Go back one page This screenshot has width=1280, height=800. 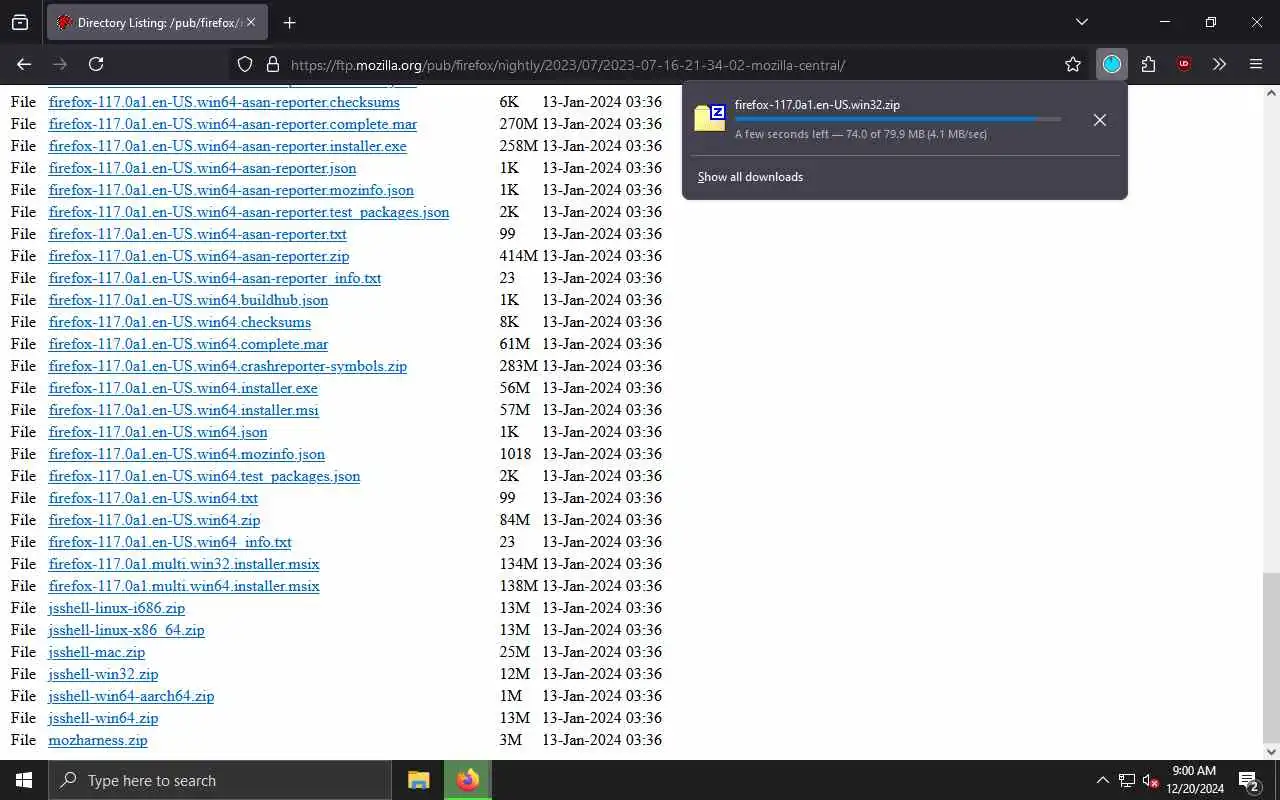coord(24,64)
